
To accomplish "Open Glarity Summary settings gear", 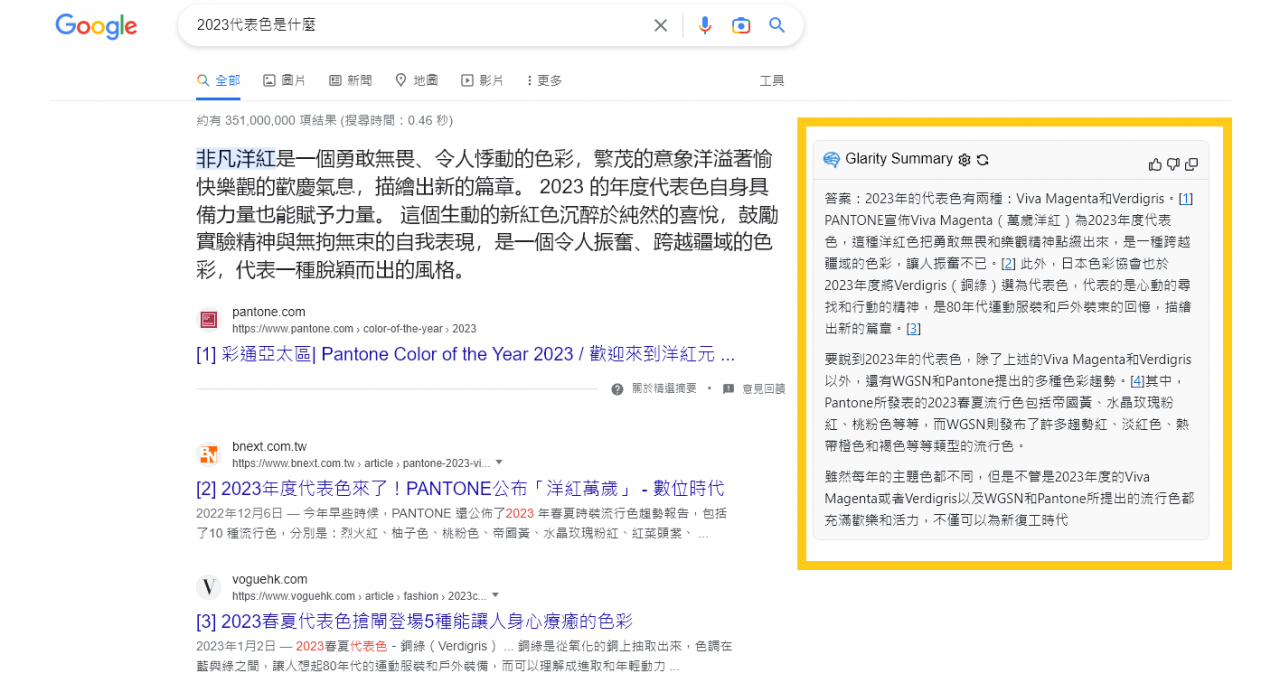I will [x=964, y=160].
